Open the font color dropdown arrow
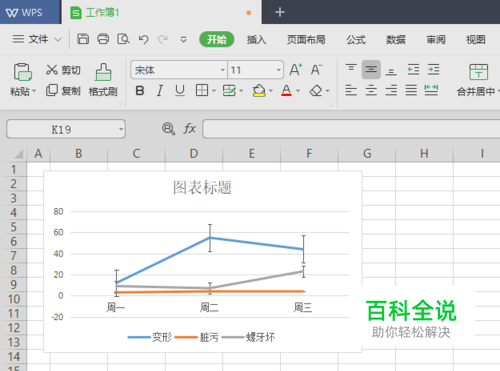Image resolution: width=500 pixels, height=371 pixels. (298, 91)
